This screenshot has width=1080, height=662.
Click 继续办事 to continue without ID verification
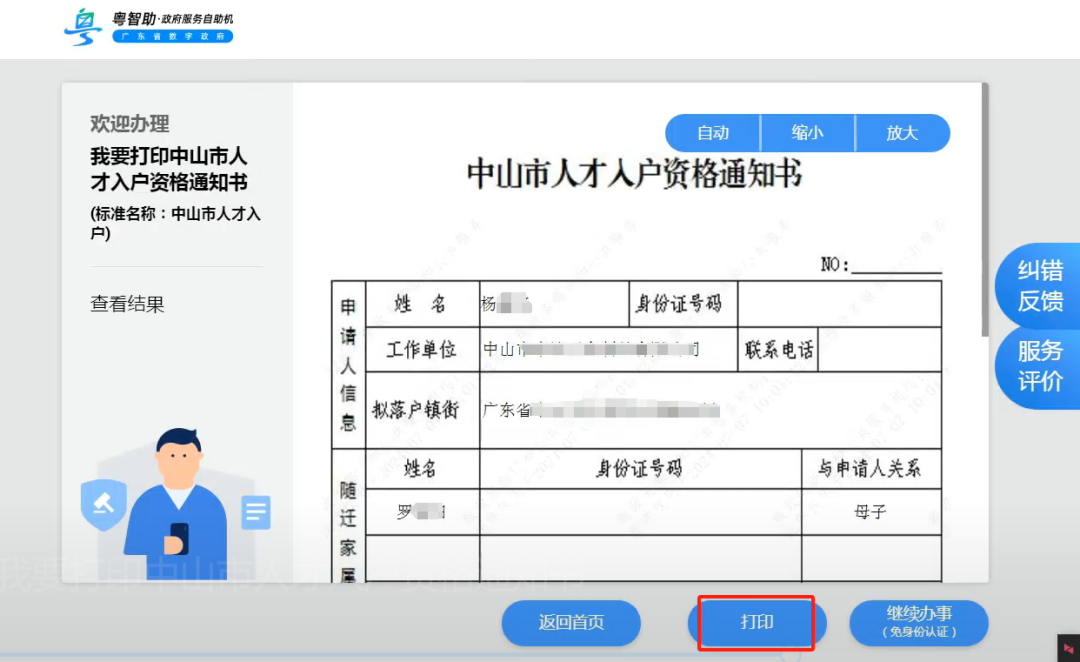pyautogui.click(x=917, y=622)
